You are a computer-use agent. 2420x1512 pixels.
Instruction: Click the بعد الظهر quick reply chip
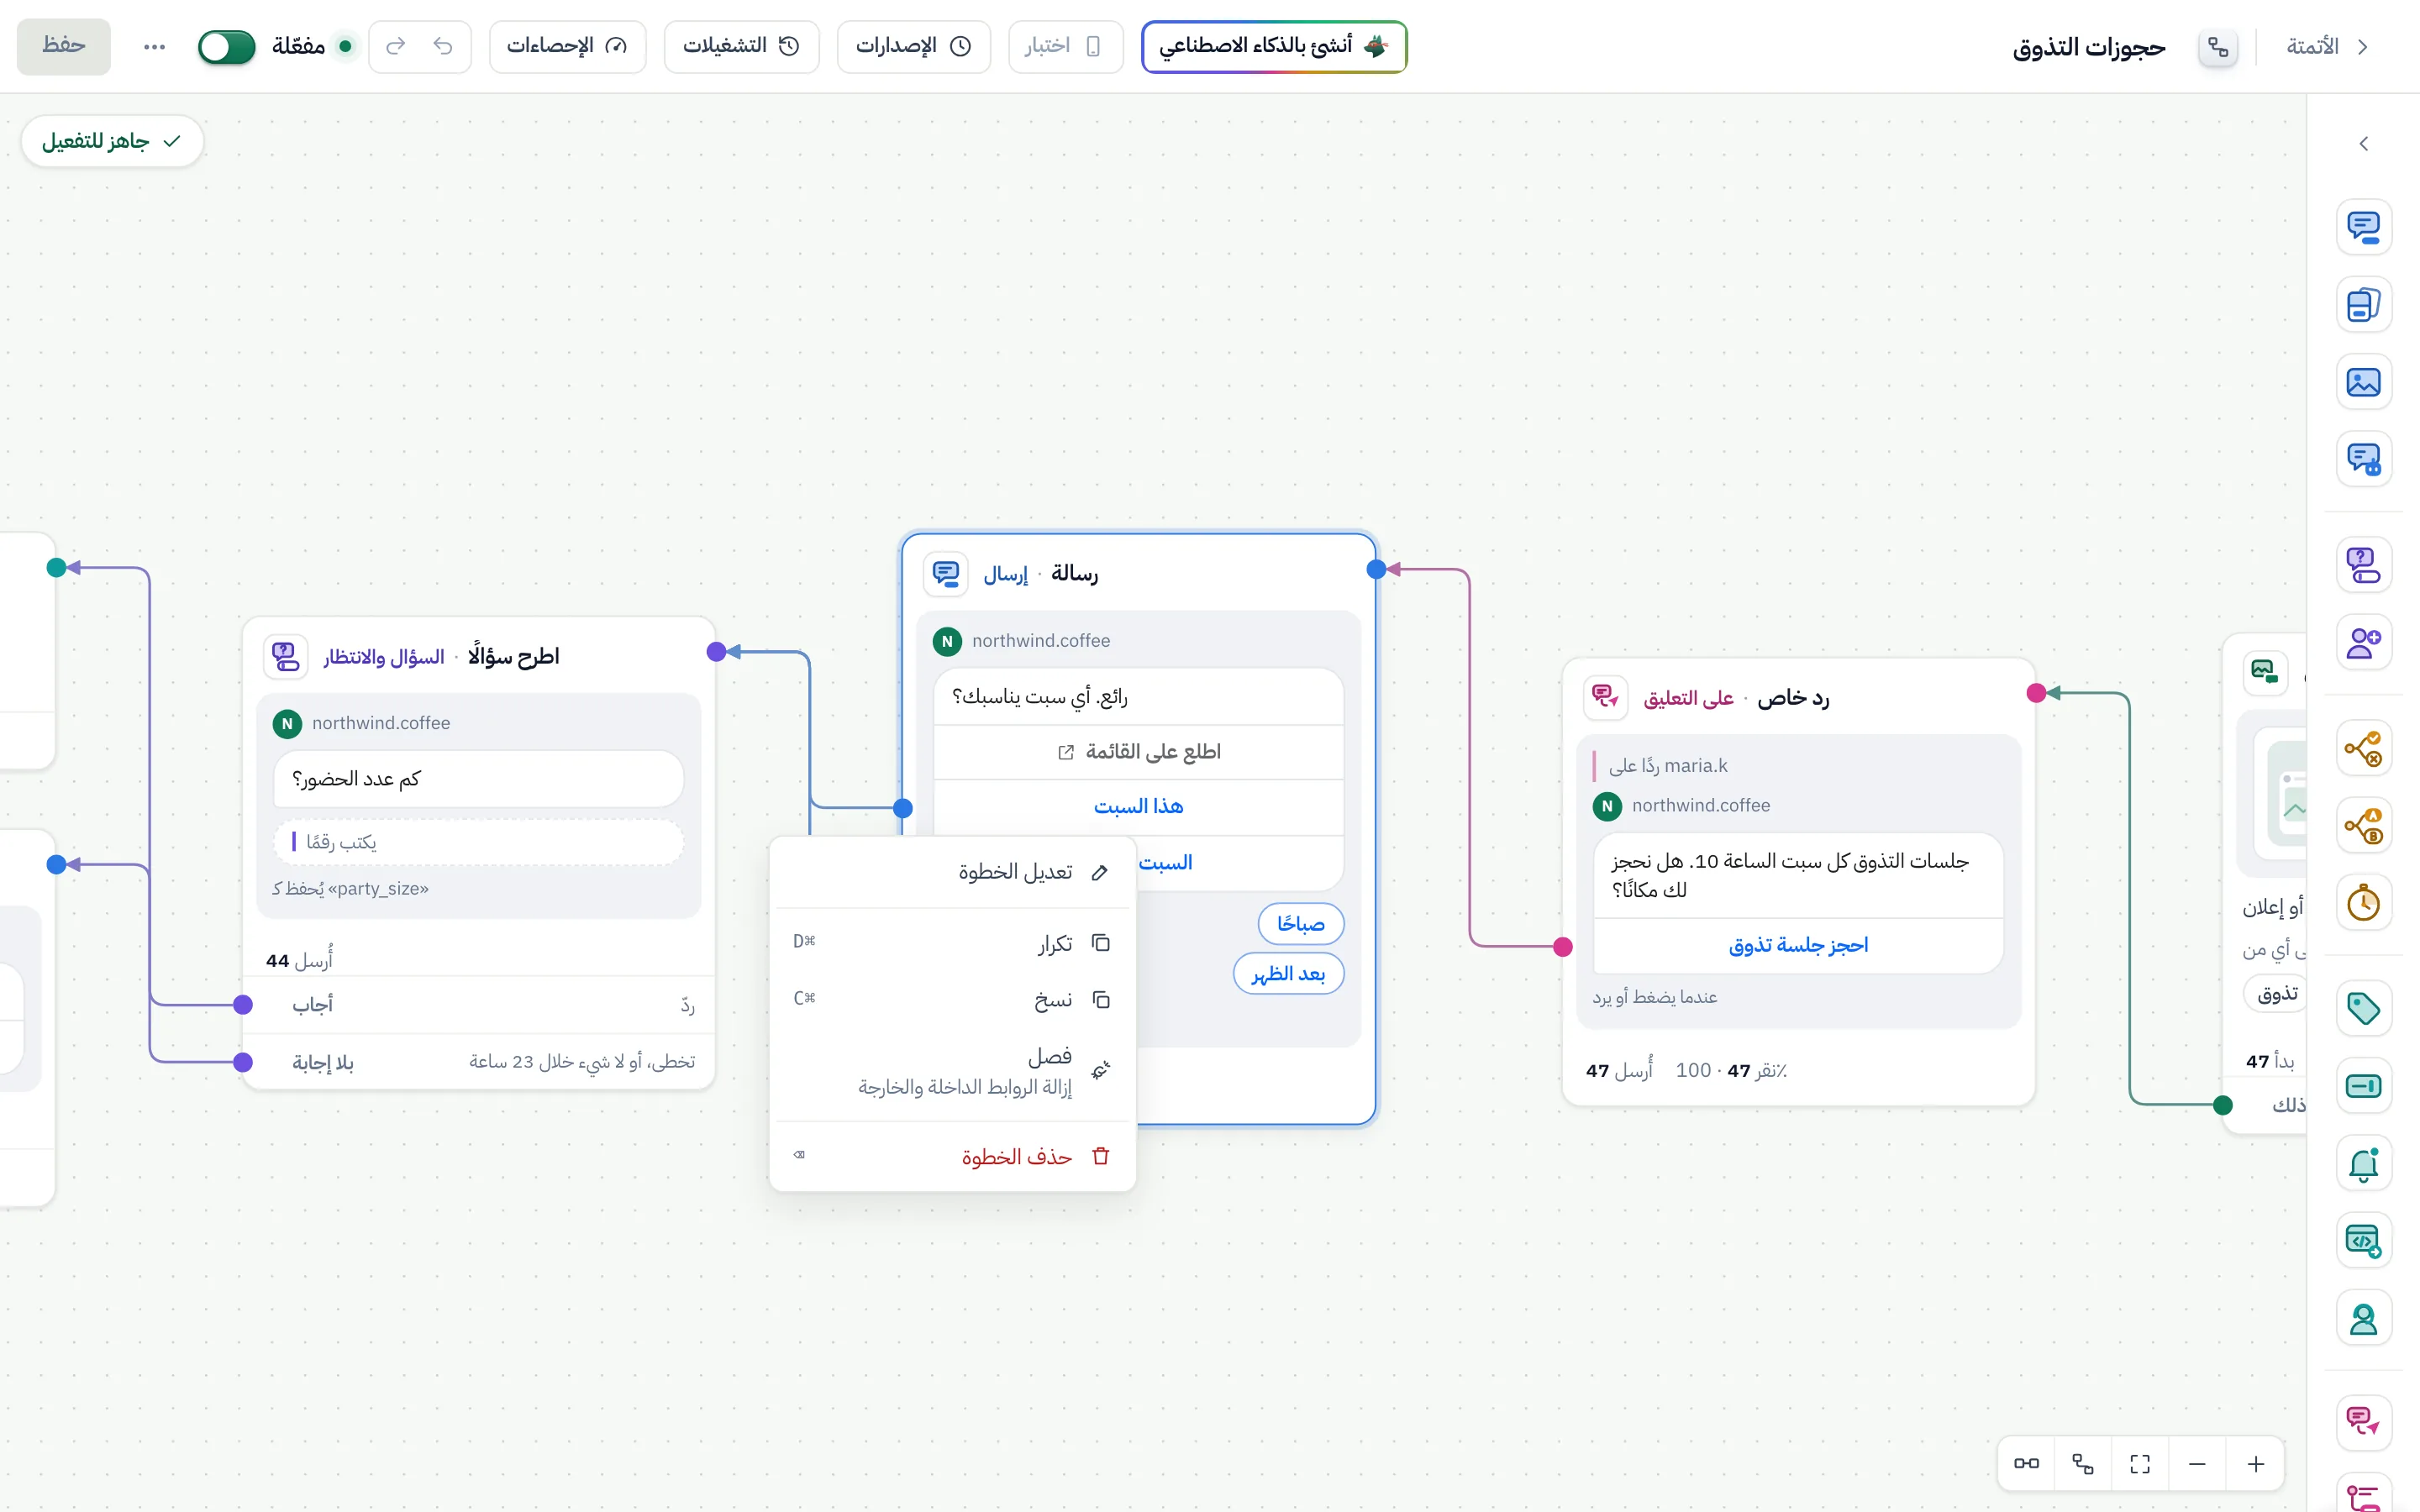pyautogui.click(x=1288, y=974)
